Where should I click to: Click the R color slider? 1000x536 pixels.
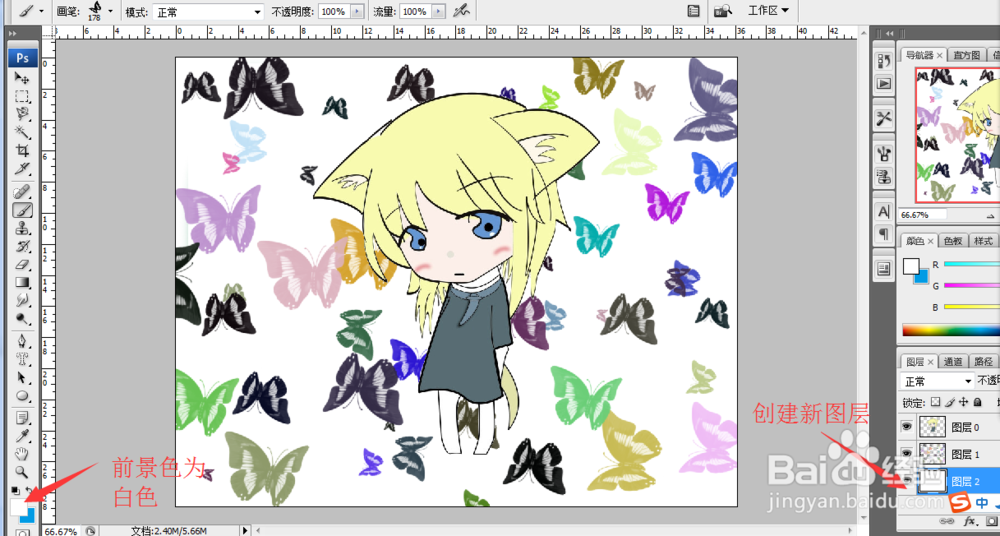[971, 264]
